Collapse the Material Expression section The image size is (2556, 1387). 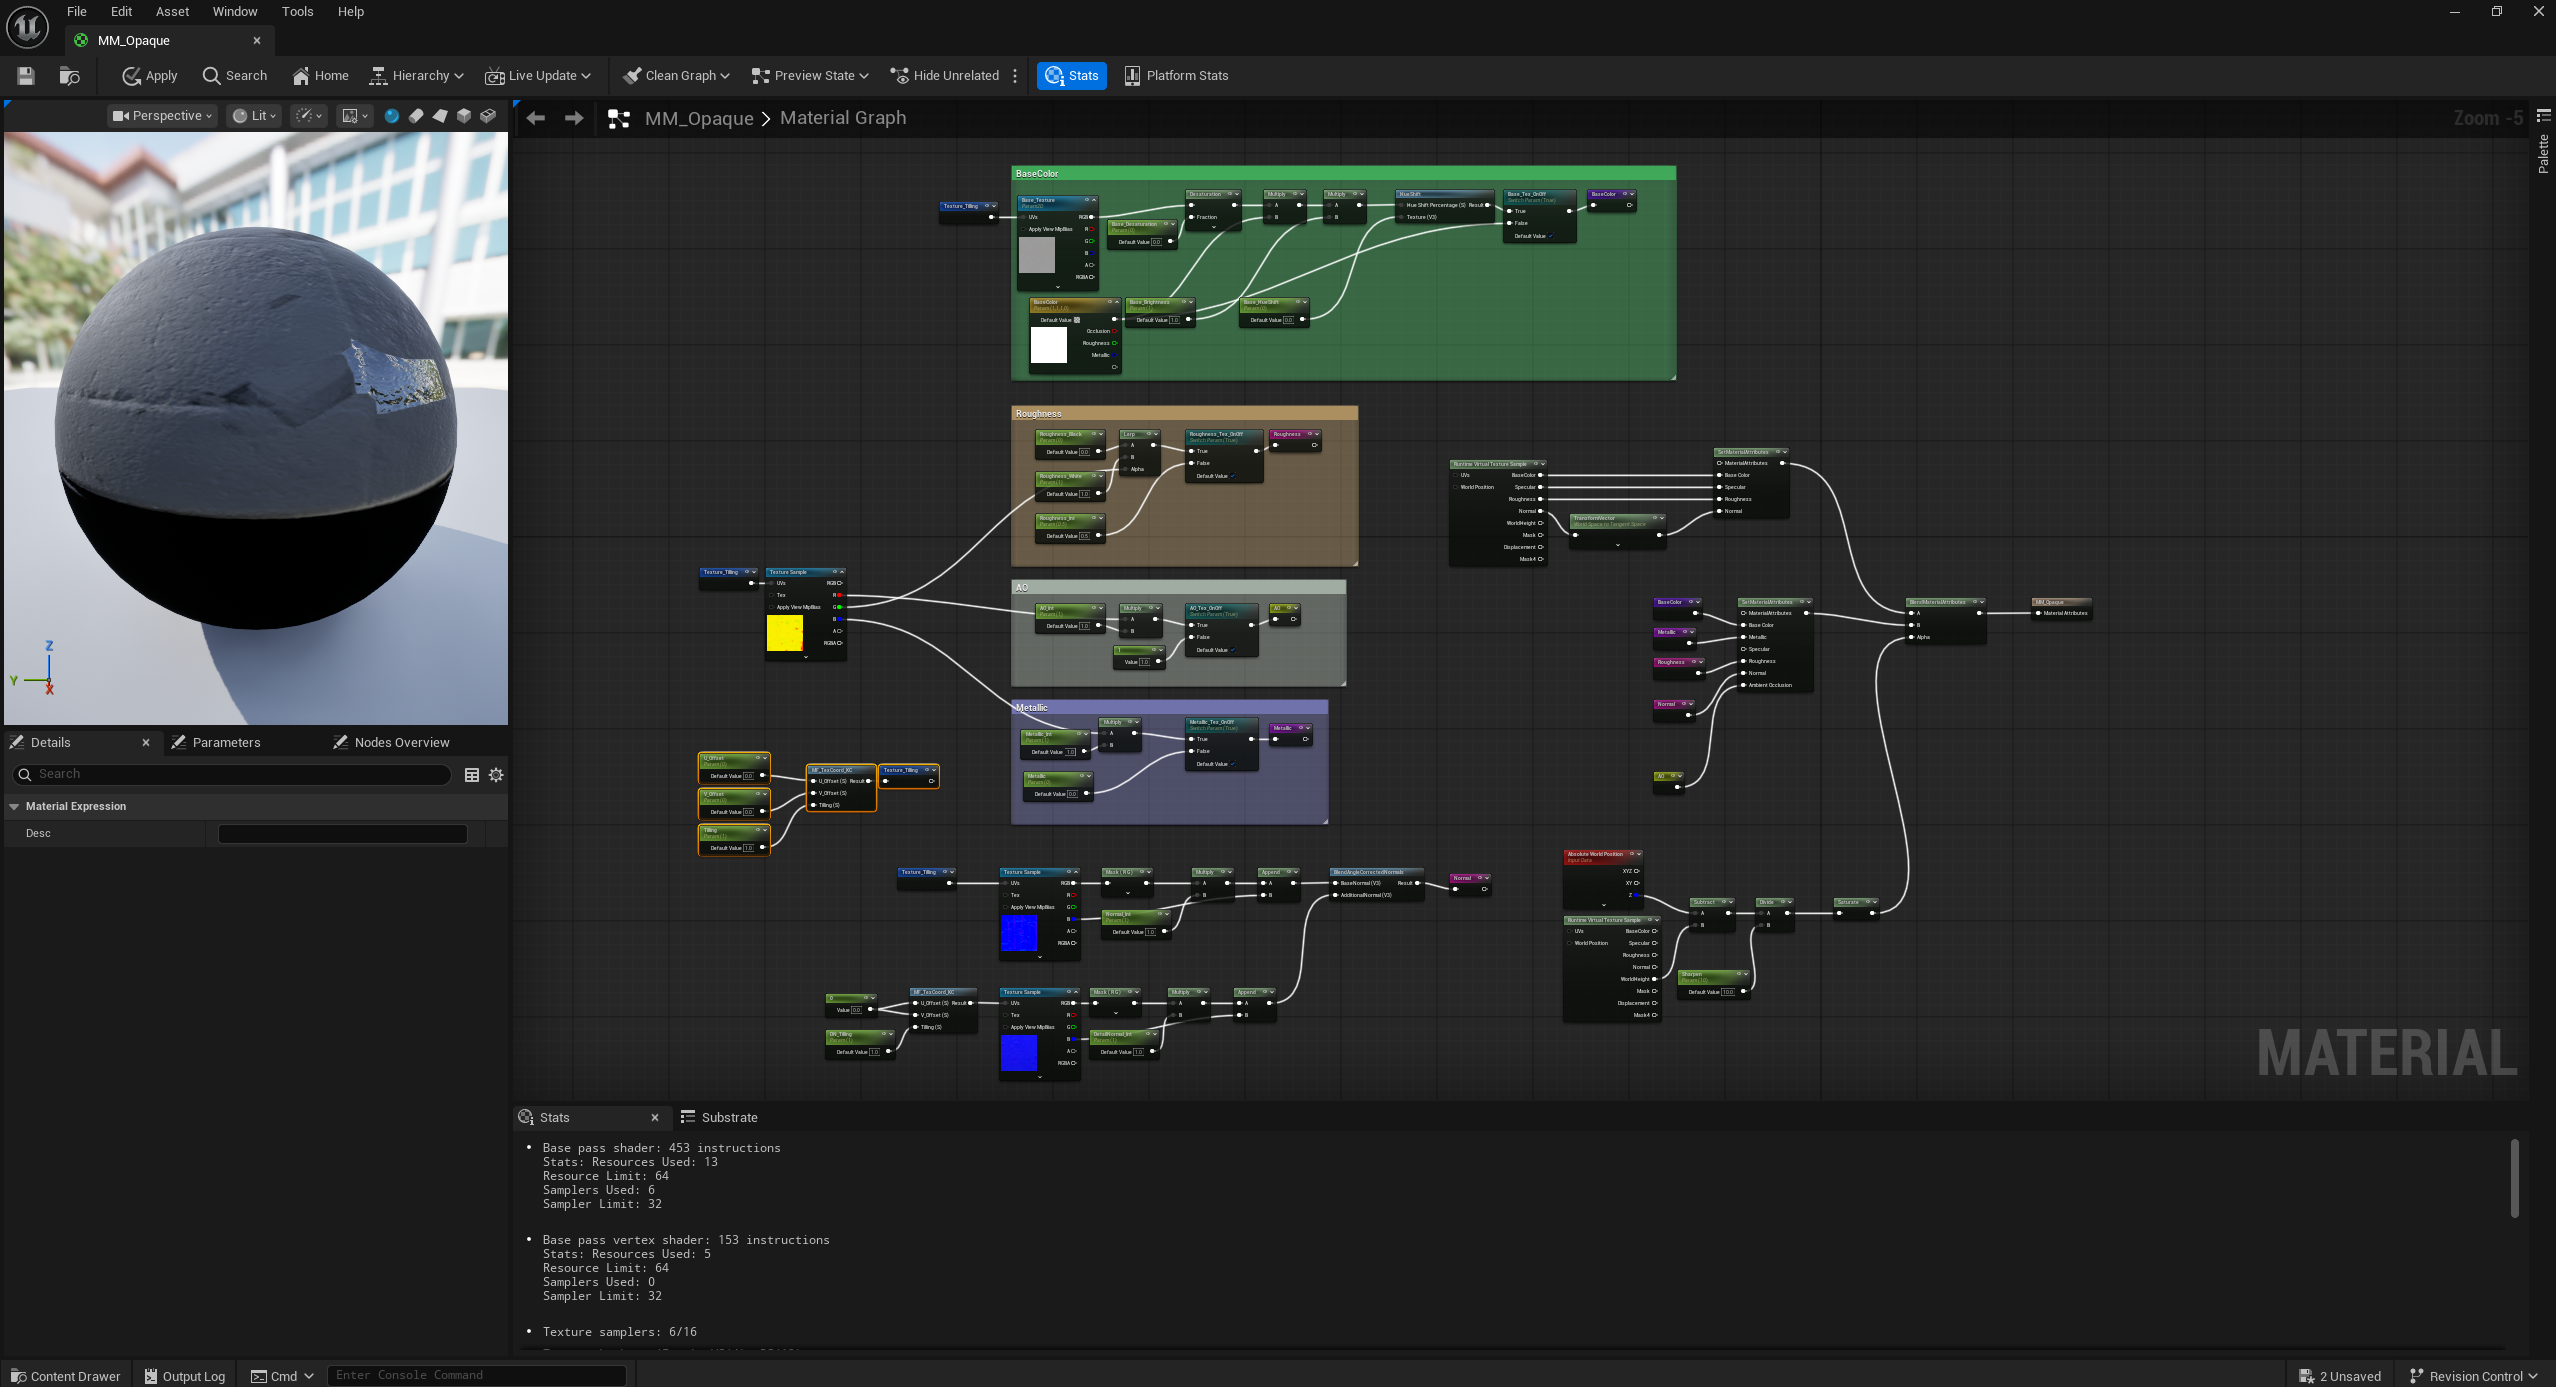point(14,806)
